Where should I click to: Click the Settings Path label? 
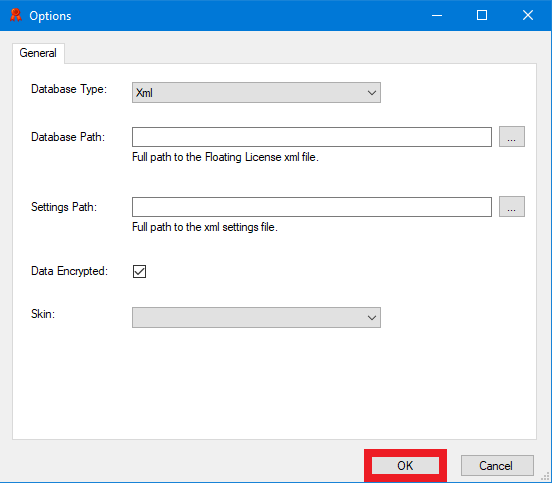[x=64, y=207]
